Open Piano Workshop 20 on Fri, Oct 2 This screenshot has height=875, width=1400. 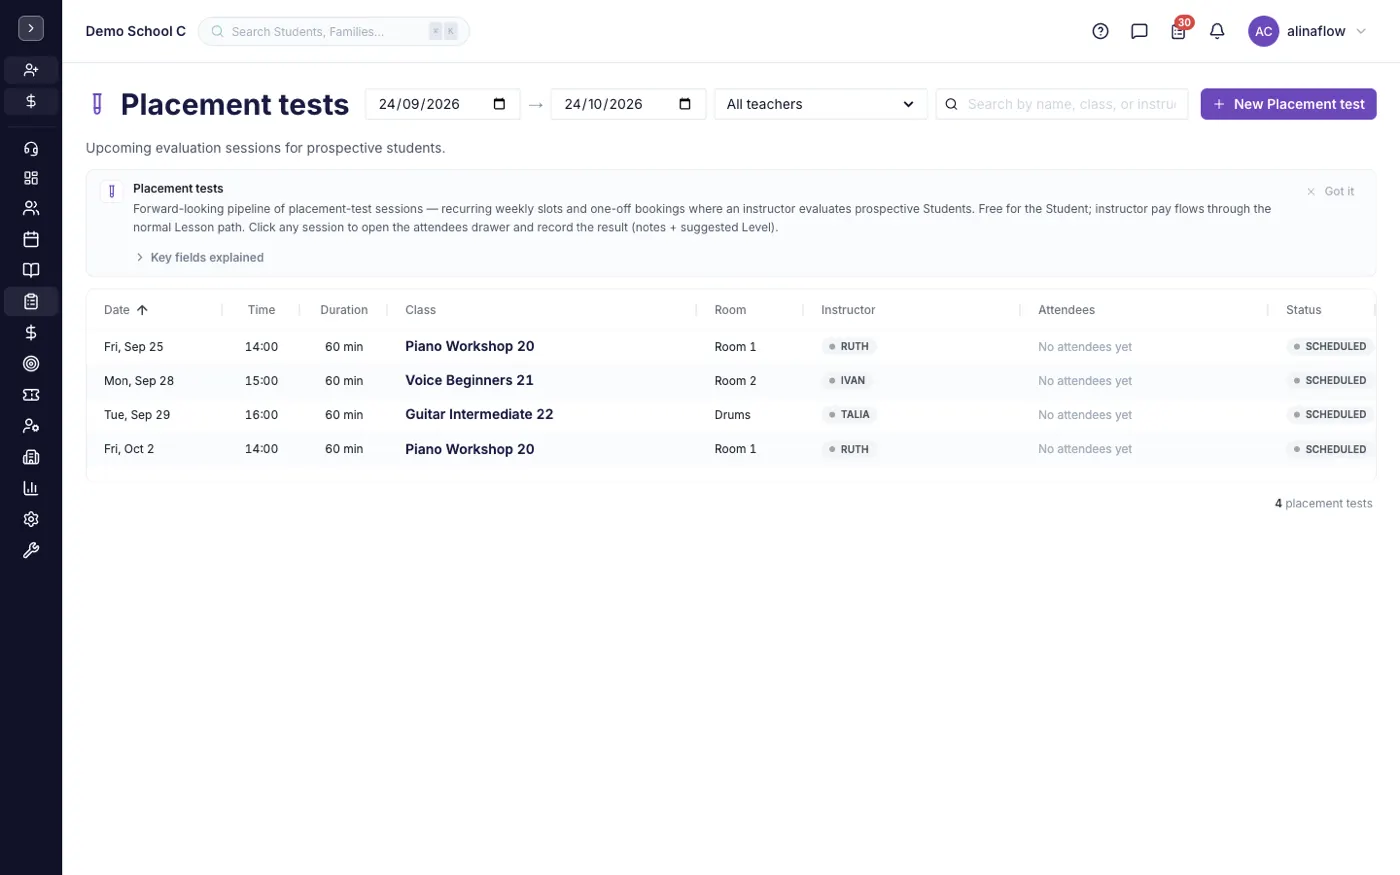470,449
